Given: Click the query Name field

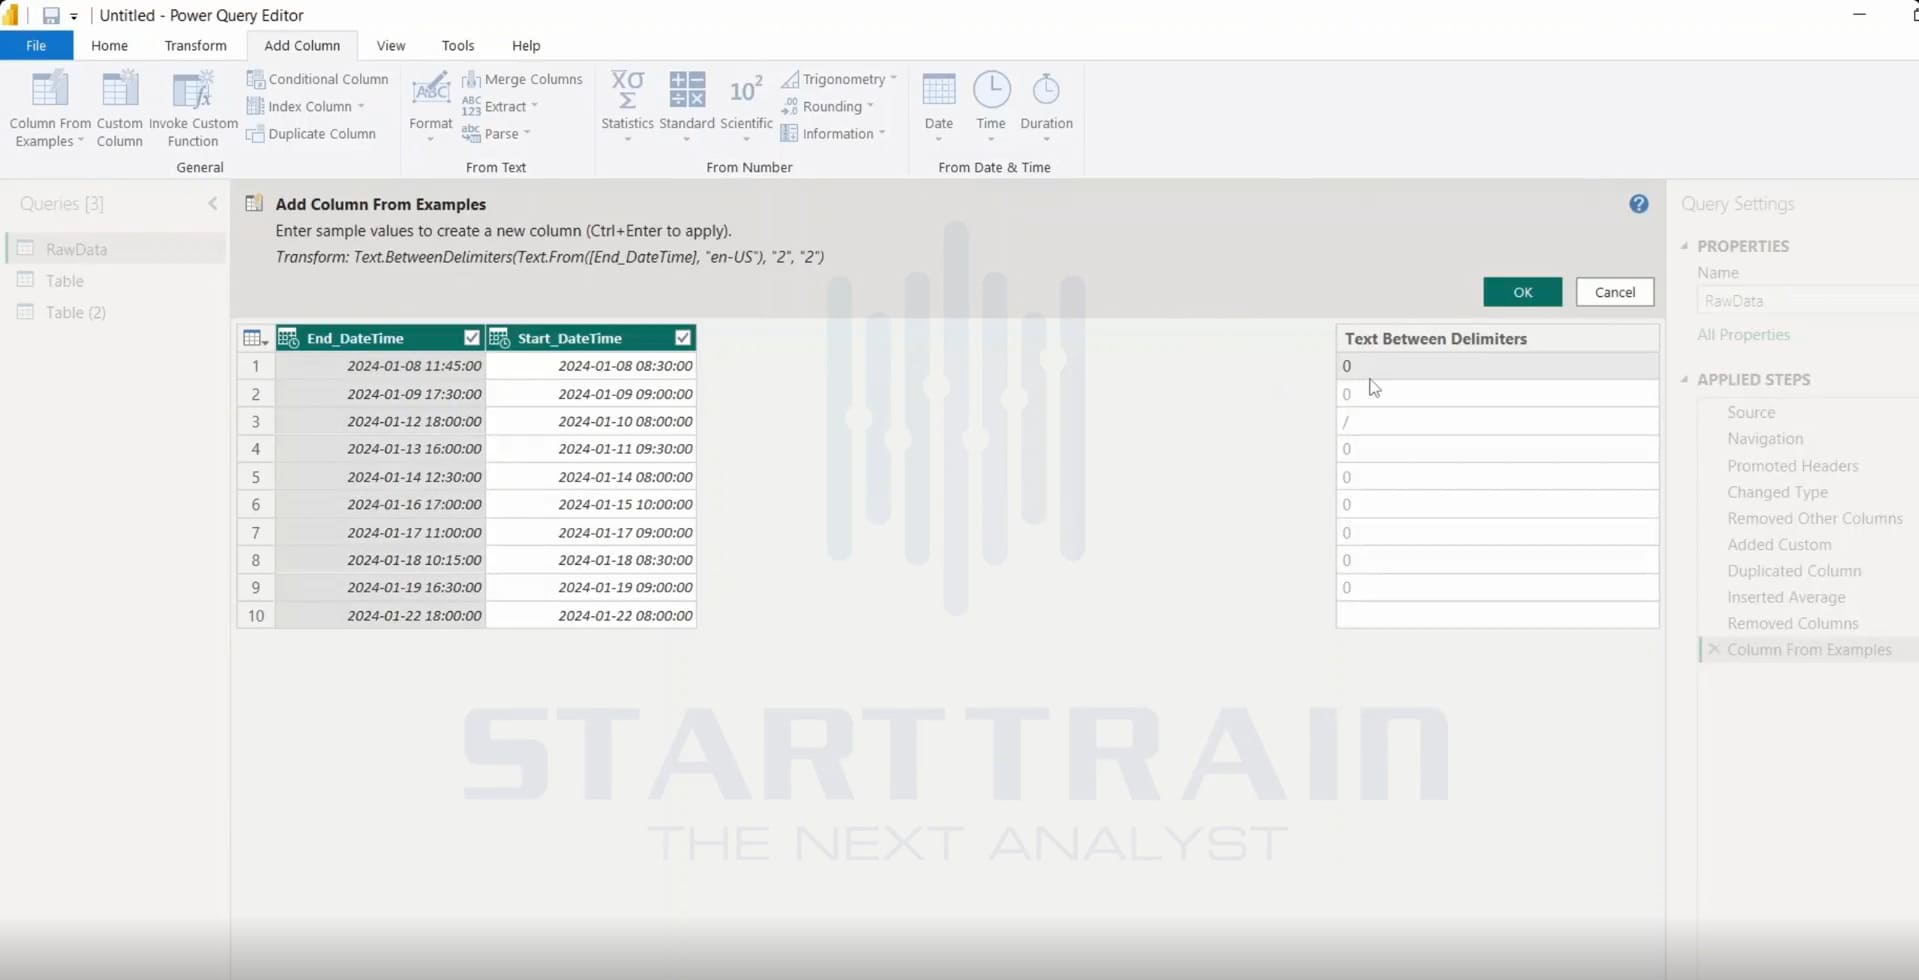Looking at the screenshot, I should pyautogui.click(x=1807, y=301).
